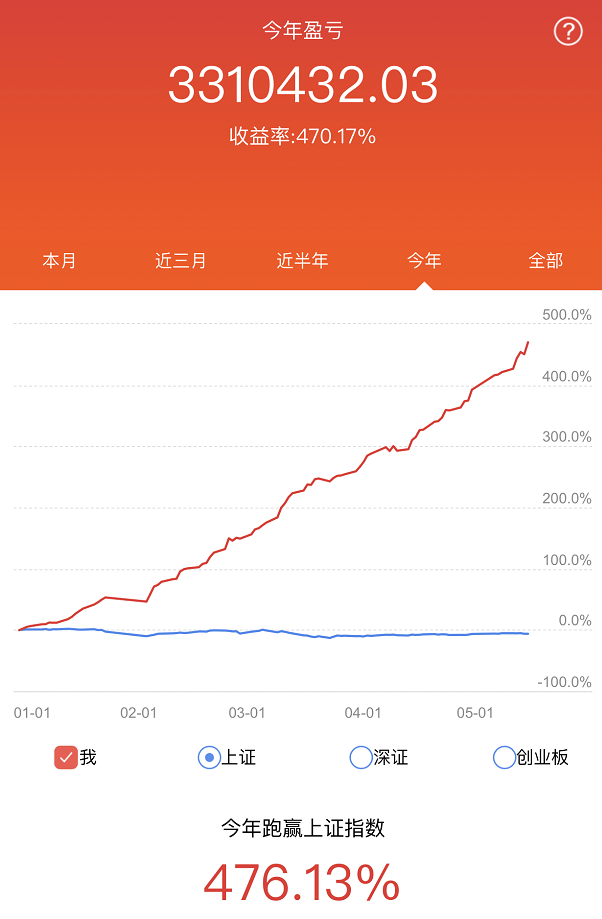Open the help question mark icon
This screenshot has height=919, width=602.
567,32
